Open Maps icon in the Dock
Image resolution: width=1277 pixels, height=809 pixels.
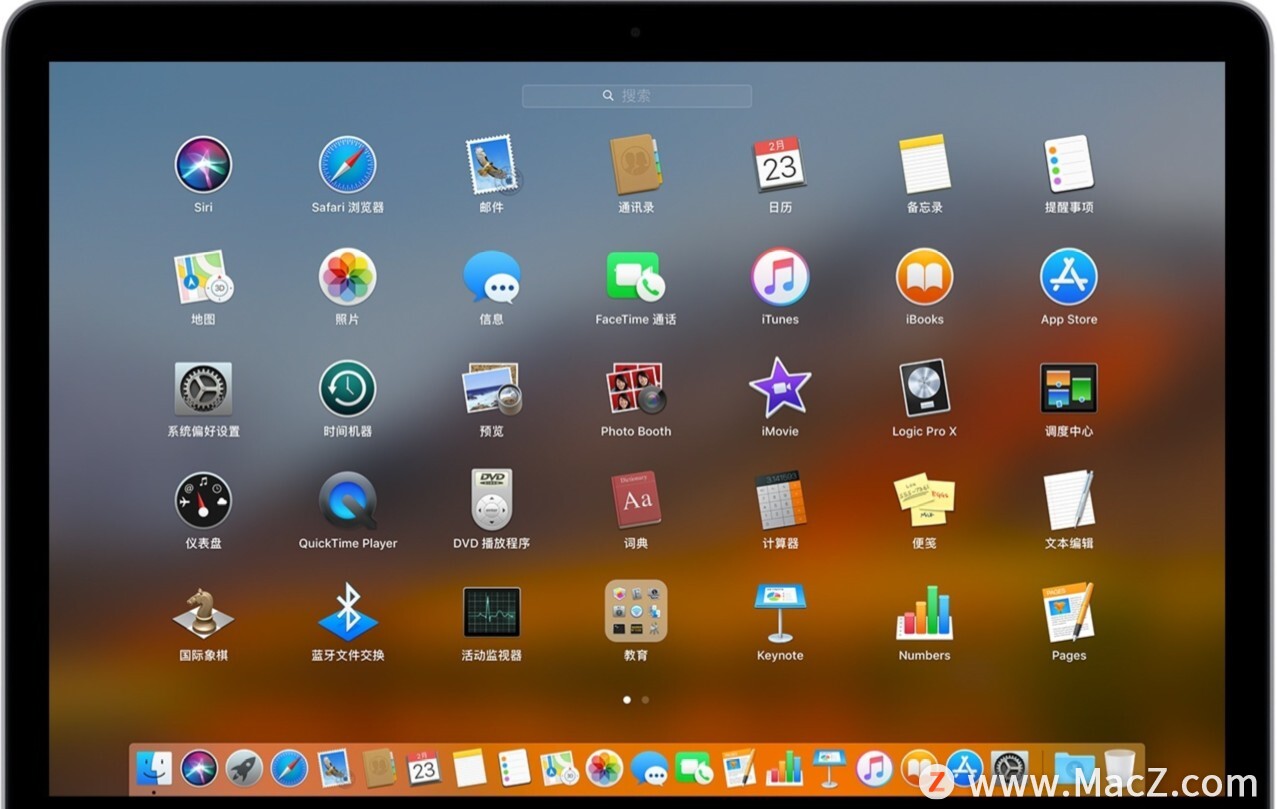pyautogui.click(x=559, y=769)
